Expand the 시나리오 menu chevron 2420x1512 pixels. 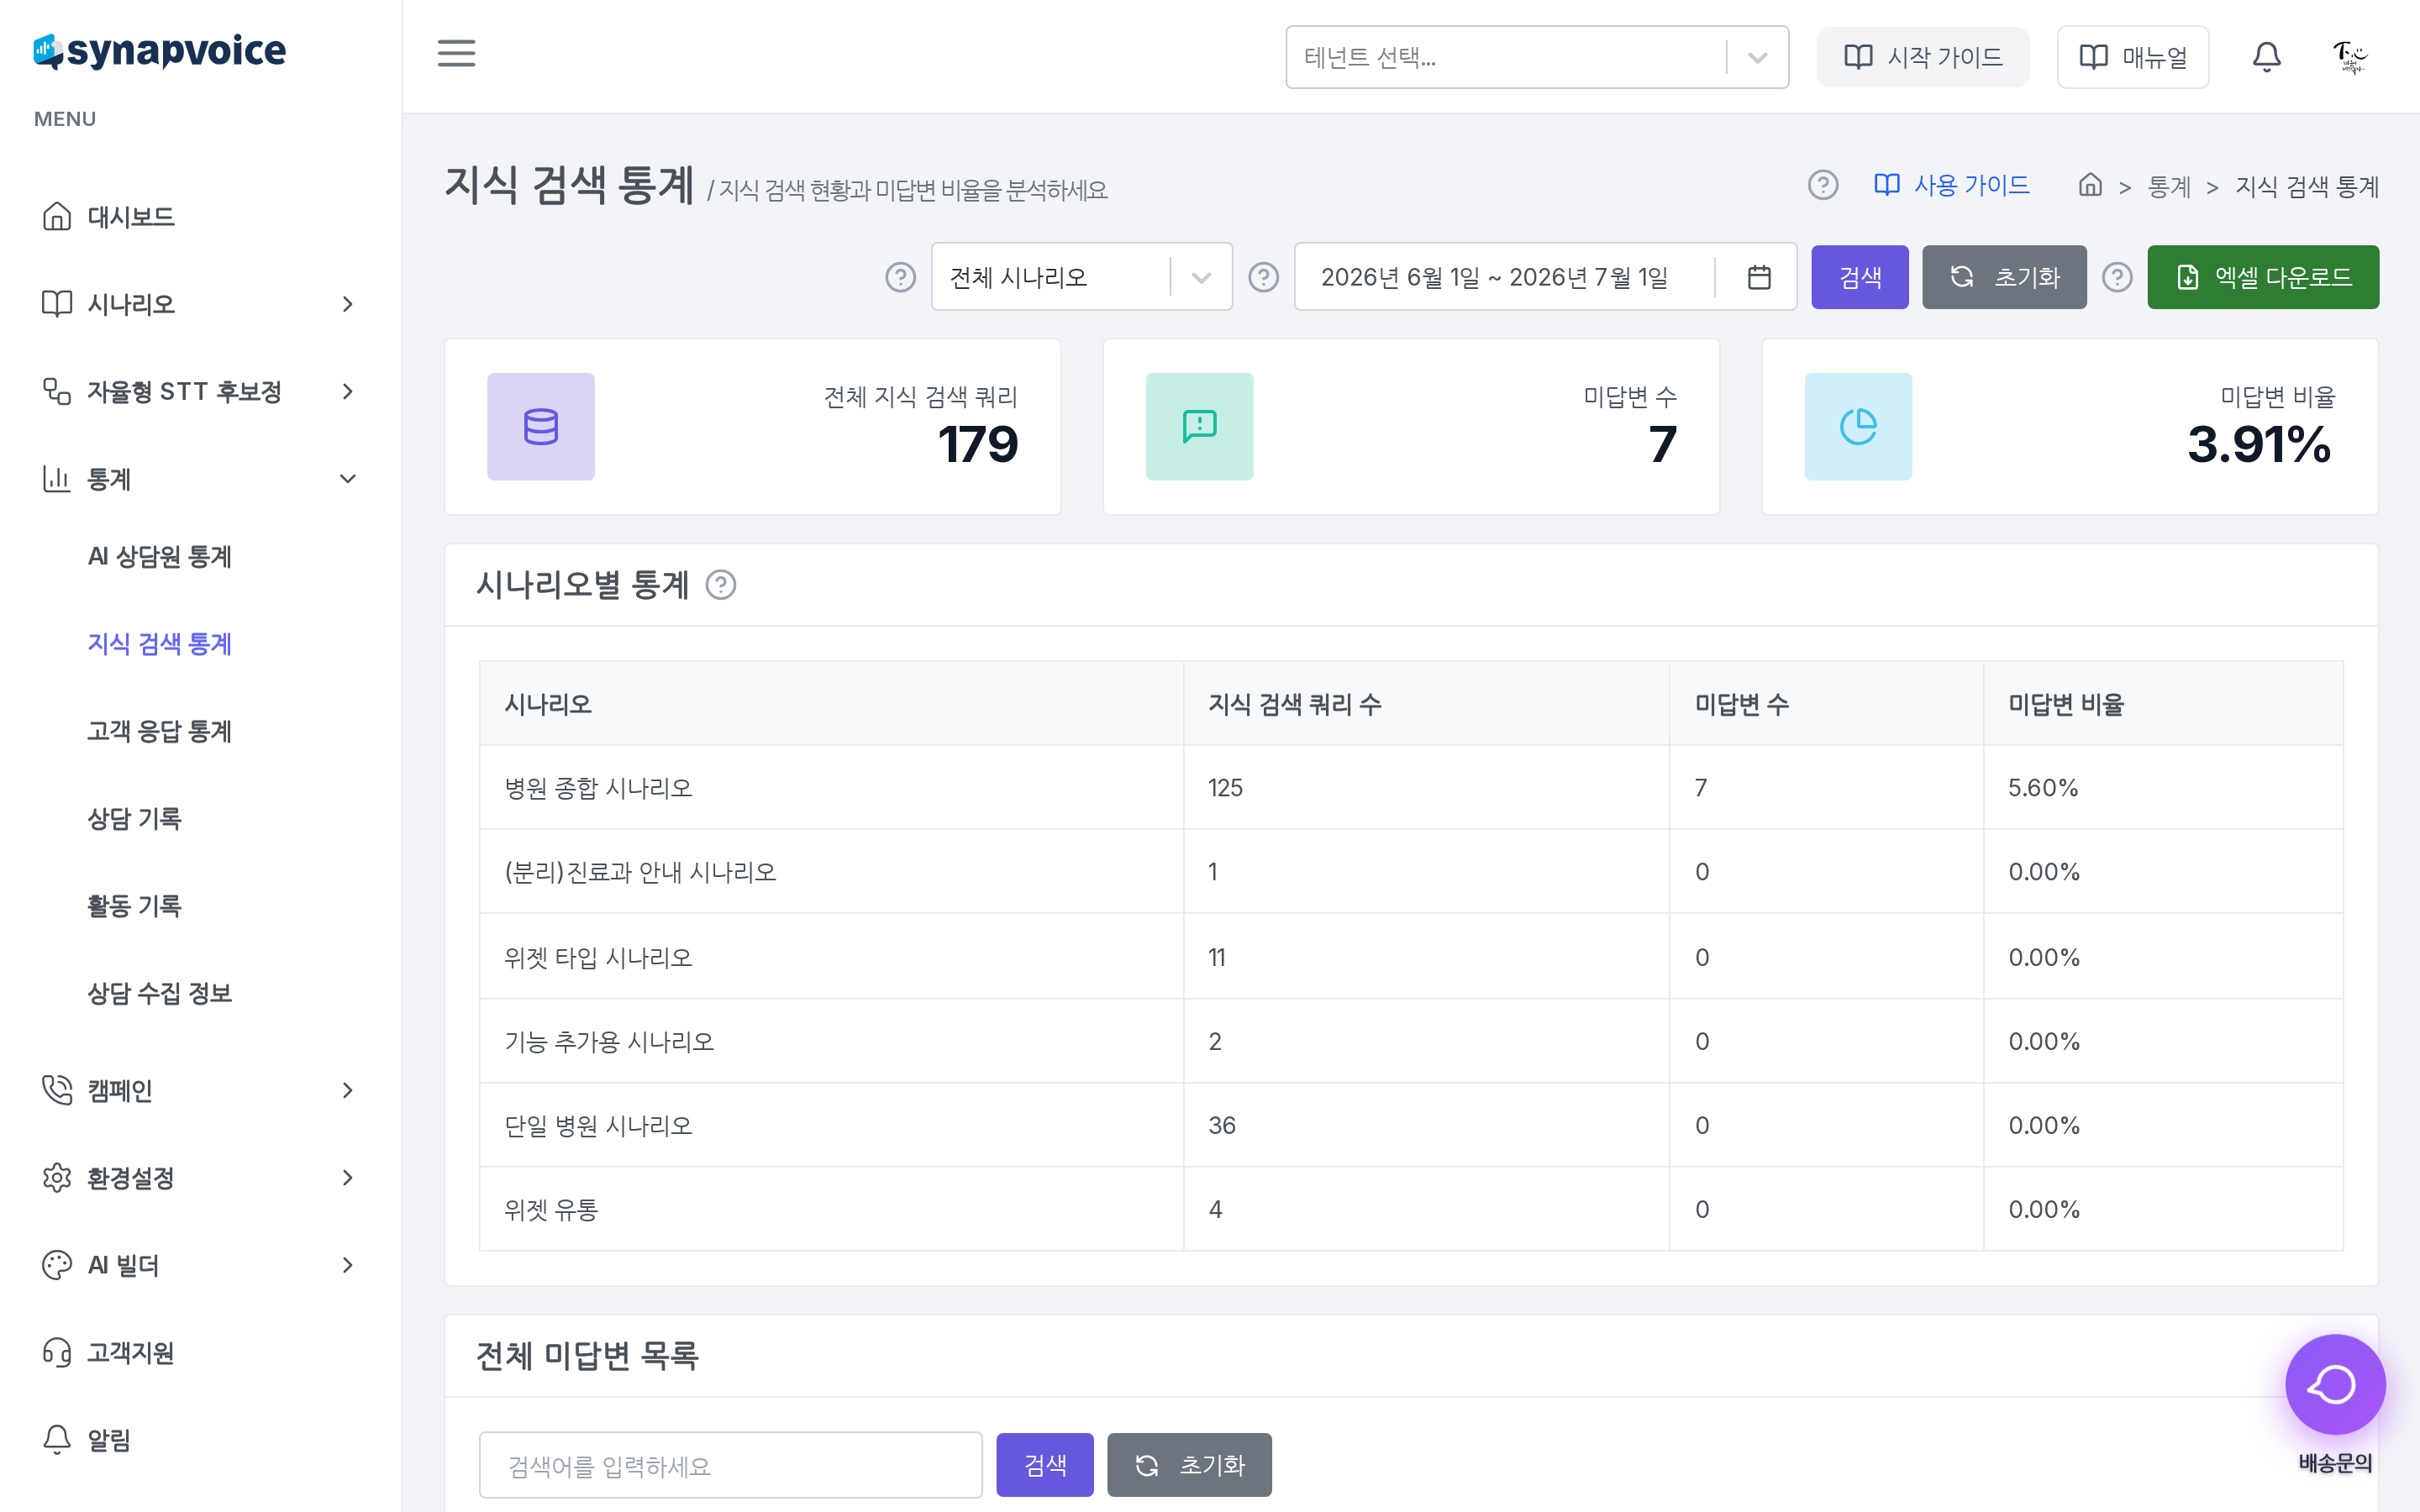point(348,304)
